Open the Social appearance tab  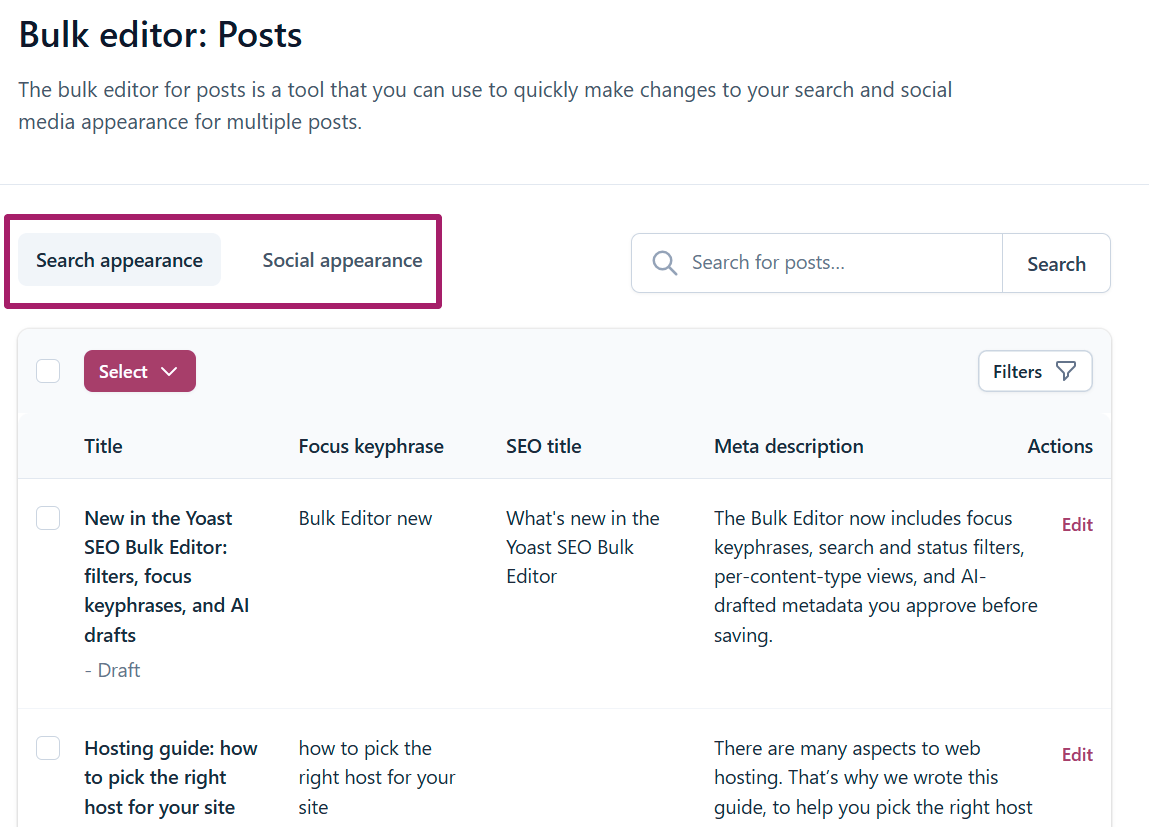(x=342, y=260)
